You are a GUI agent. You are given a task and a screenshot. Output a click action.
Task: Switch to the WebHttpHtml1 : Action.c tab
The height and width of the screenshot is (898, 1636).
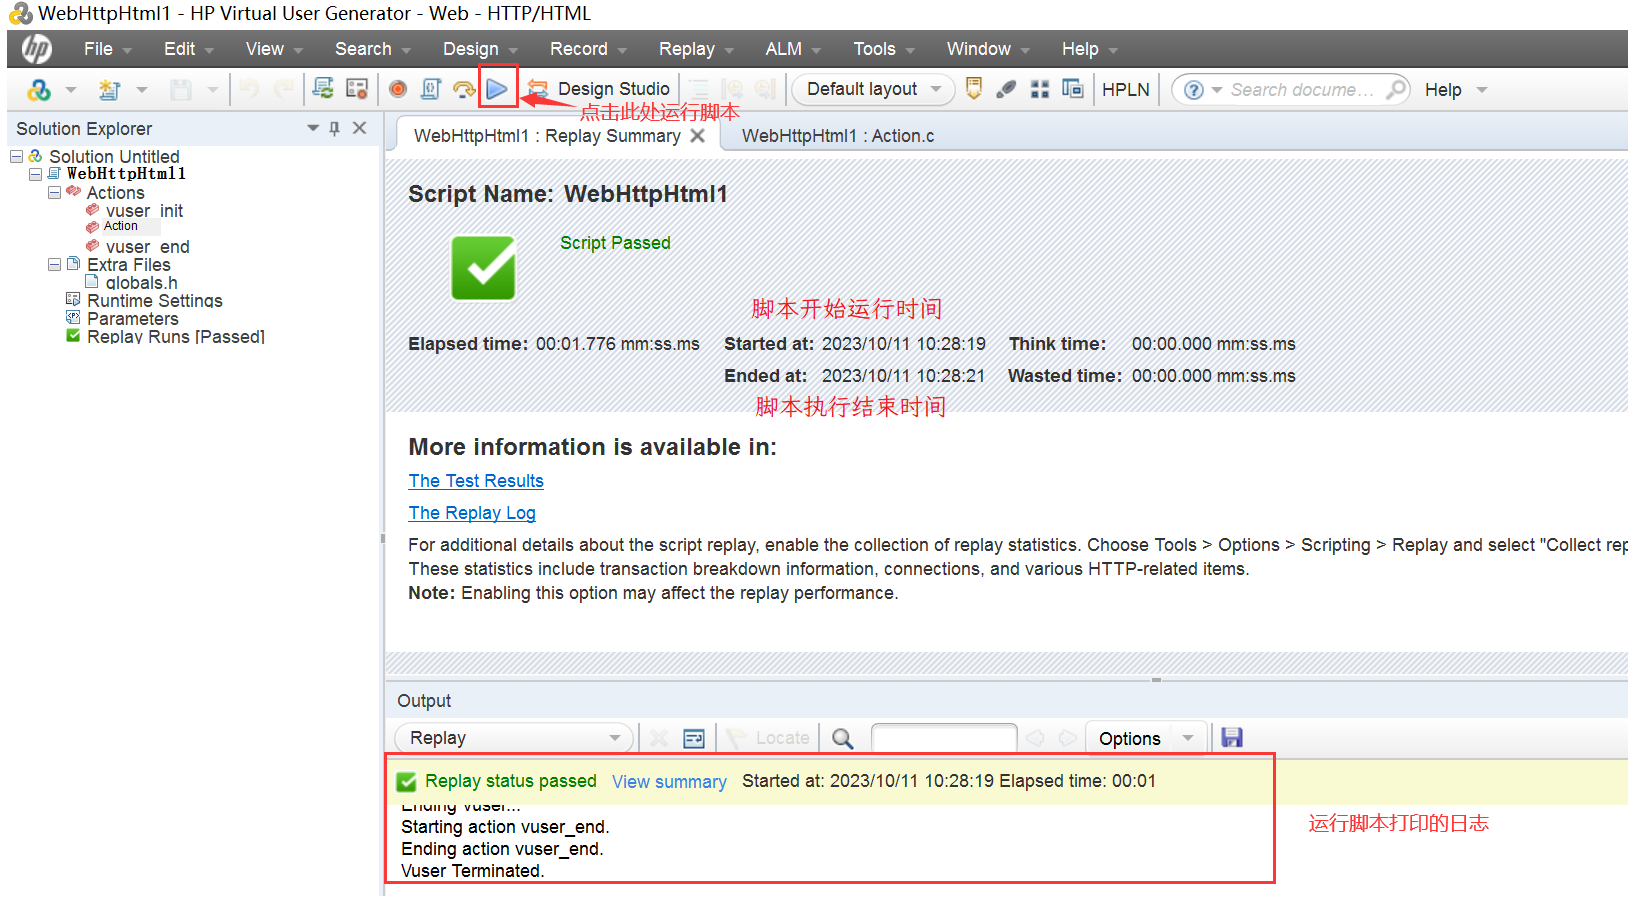click(x=838, y=136)
